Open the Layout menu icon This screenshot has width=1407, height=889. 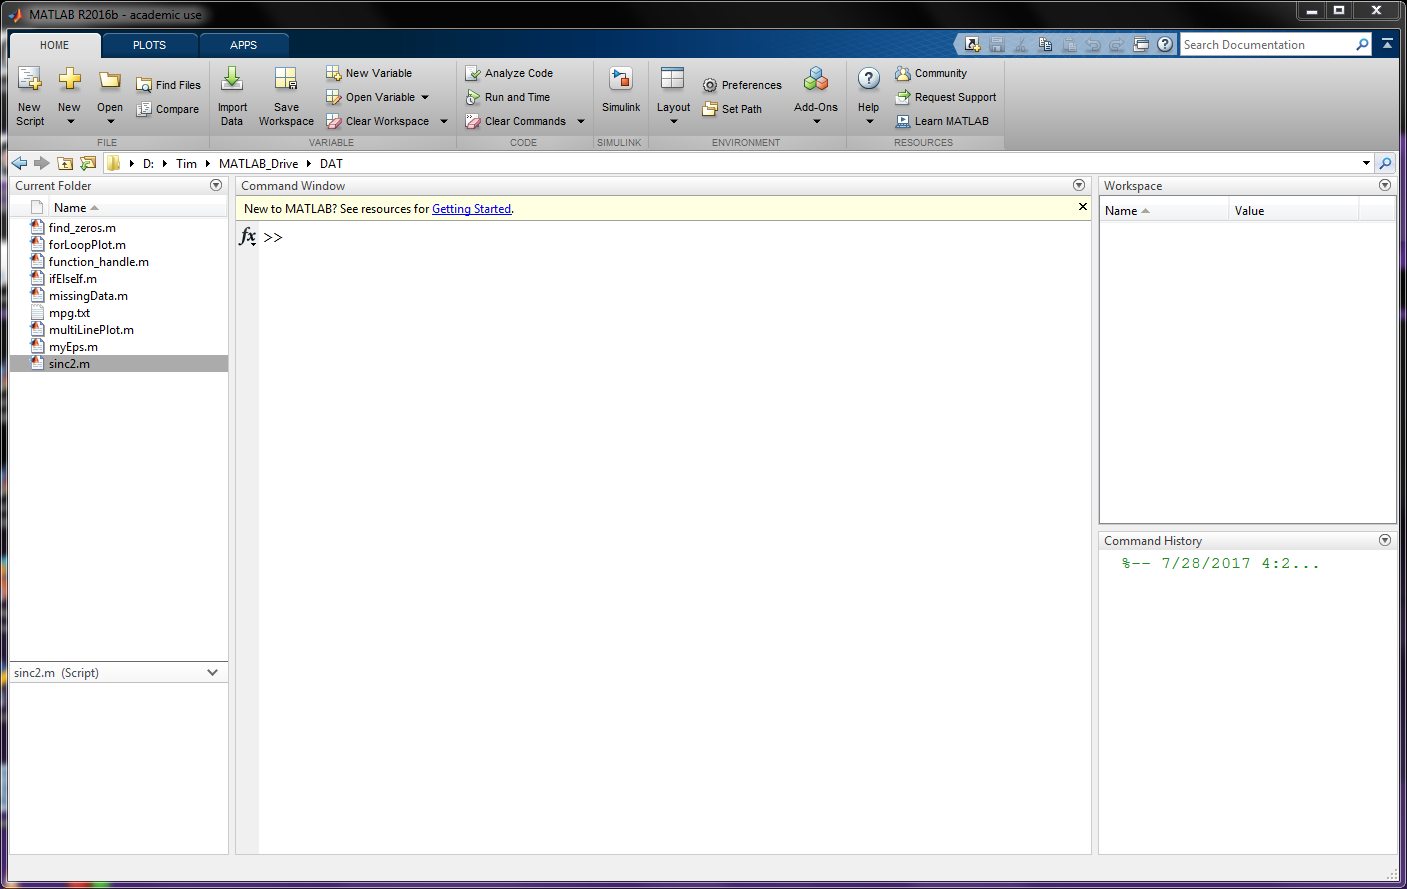[x=673, y=79]
